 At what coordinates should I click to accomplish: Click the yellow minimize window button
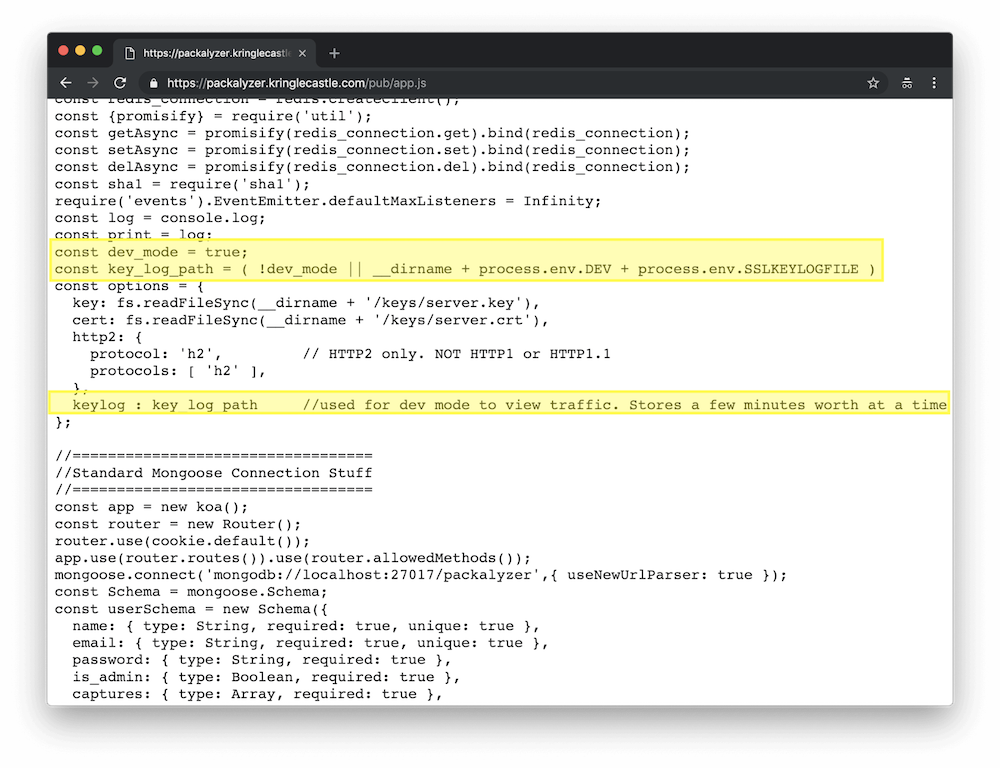pyautogui.click(x=80, y=50)
